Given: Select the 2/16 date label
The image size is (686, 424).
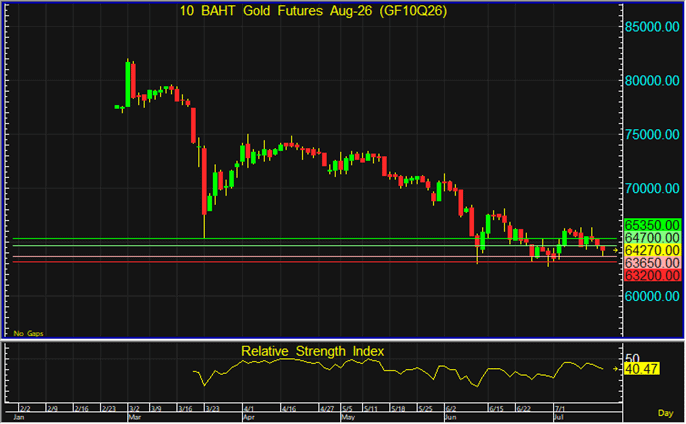Looking at the screenshot, I should [81, 409].
